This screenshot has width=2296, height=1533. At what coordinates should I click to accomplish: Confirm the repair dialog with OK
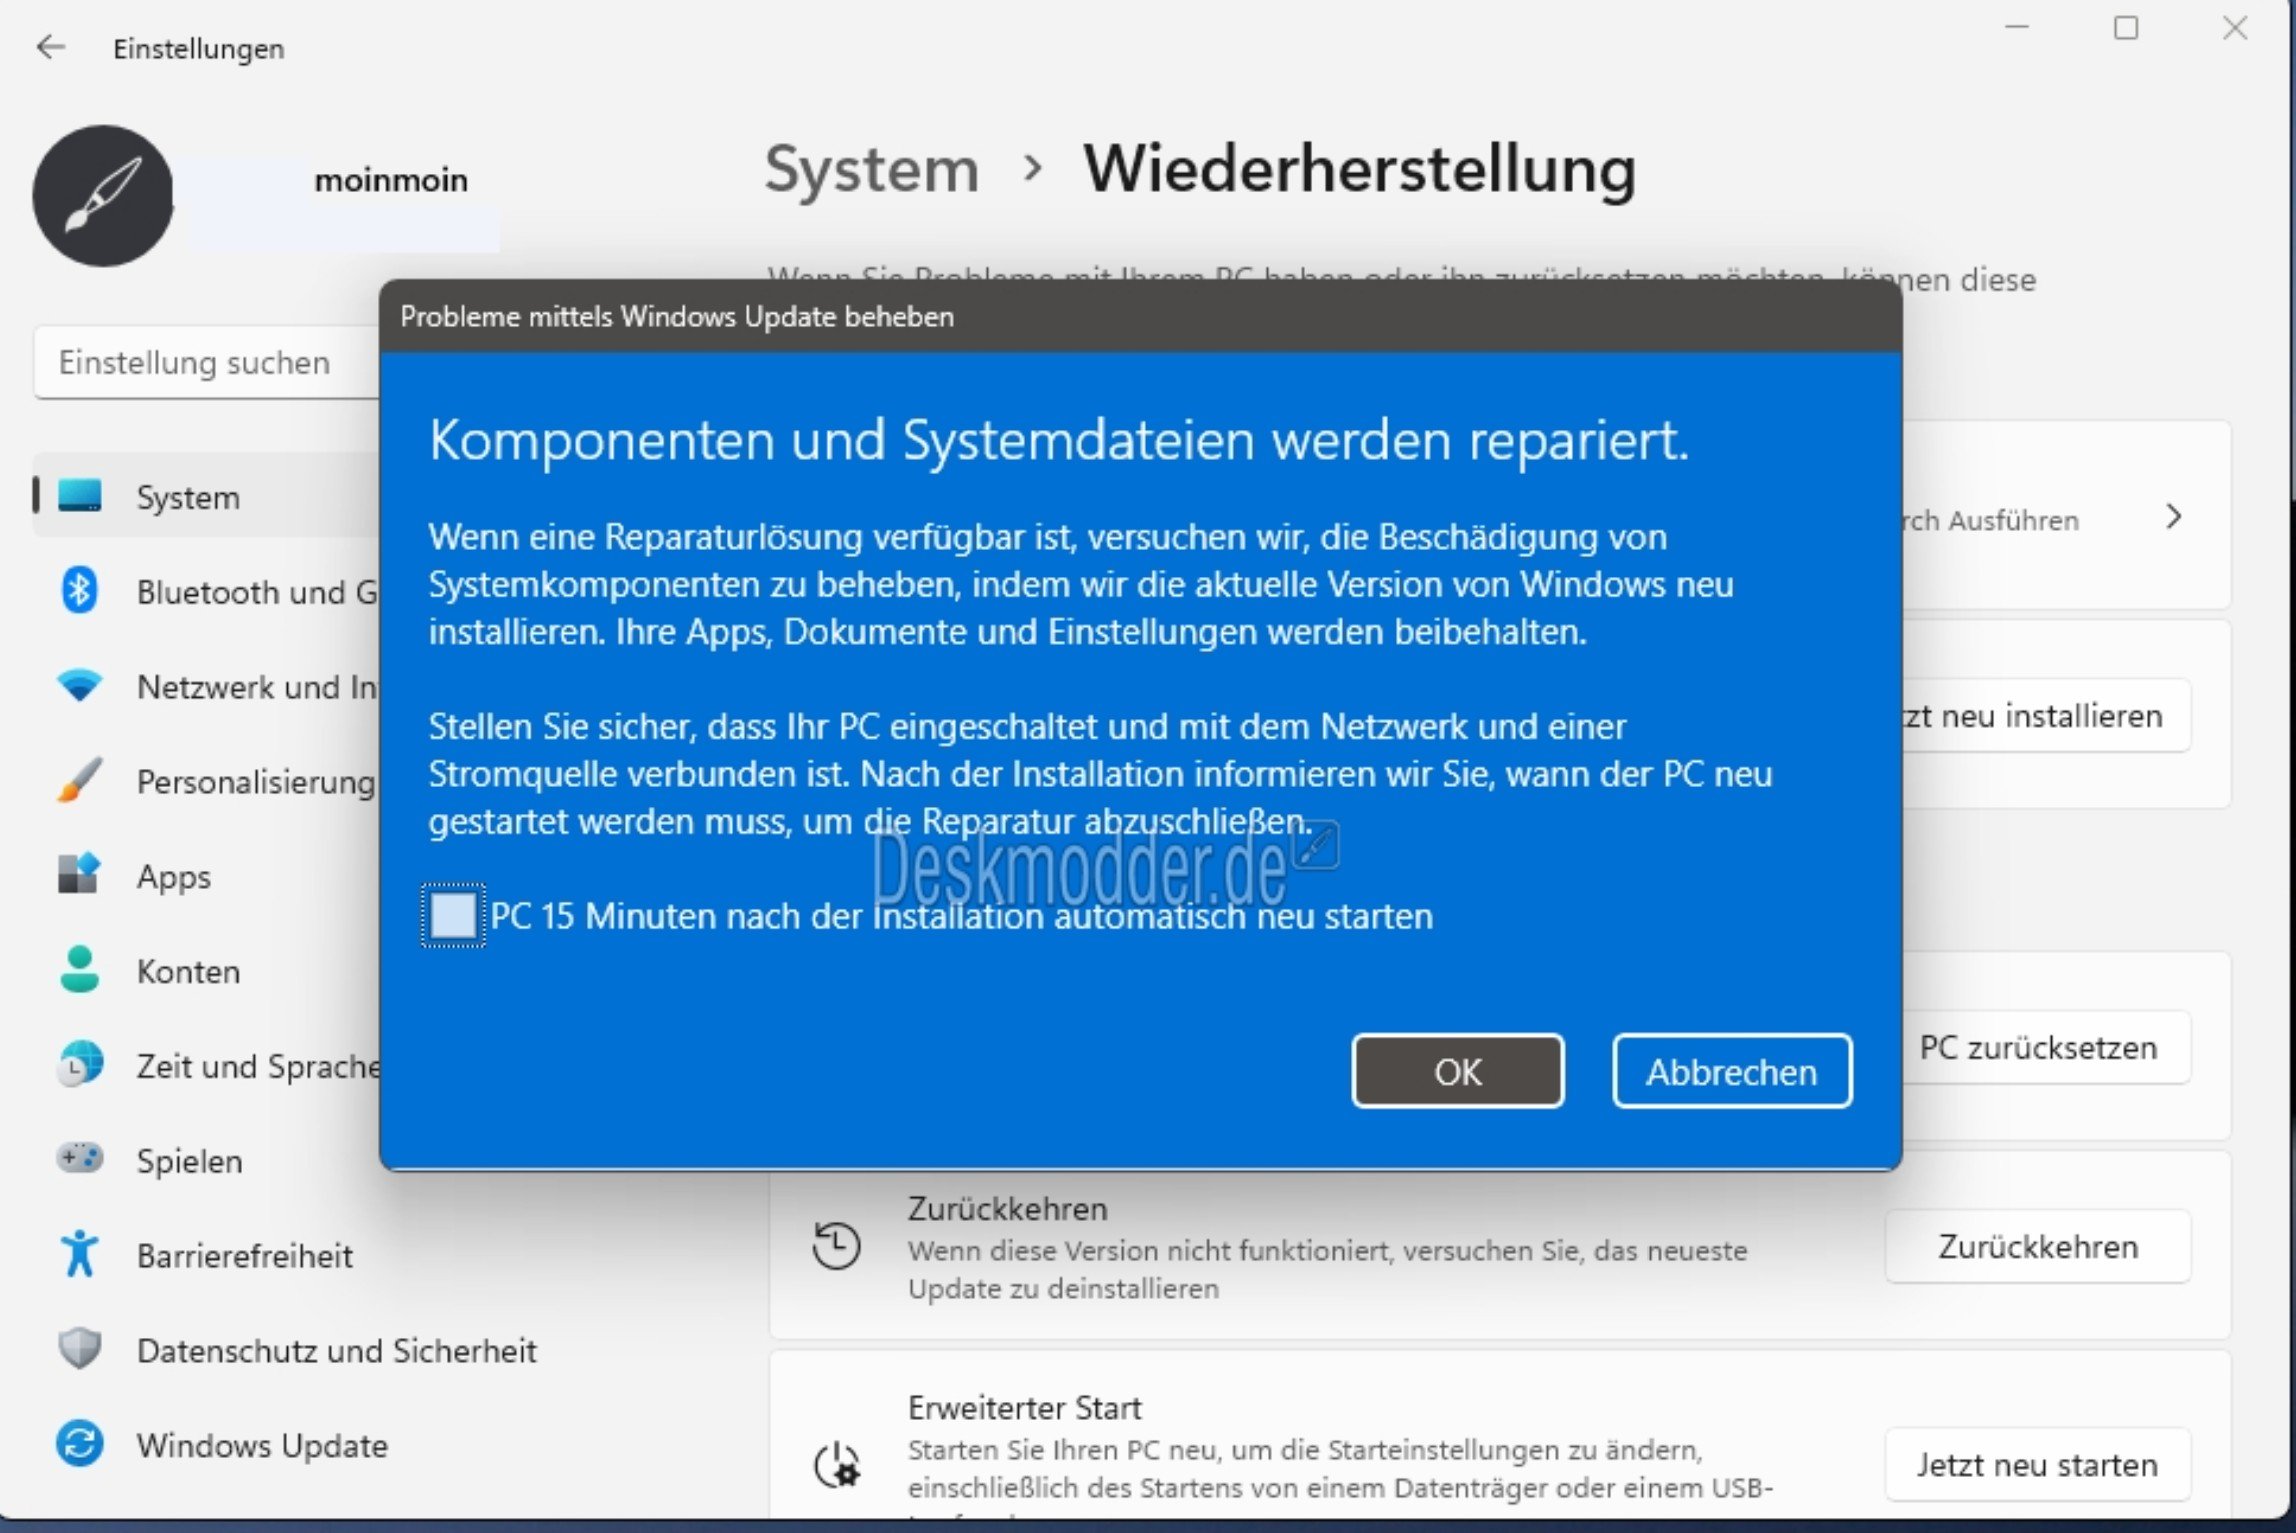[1457, 1071]
